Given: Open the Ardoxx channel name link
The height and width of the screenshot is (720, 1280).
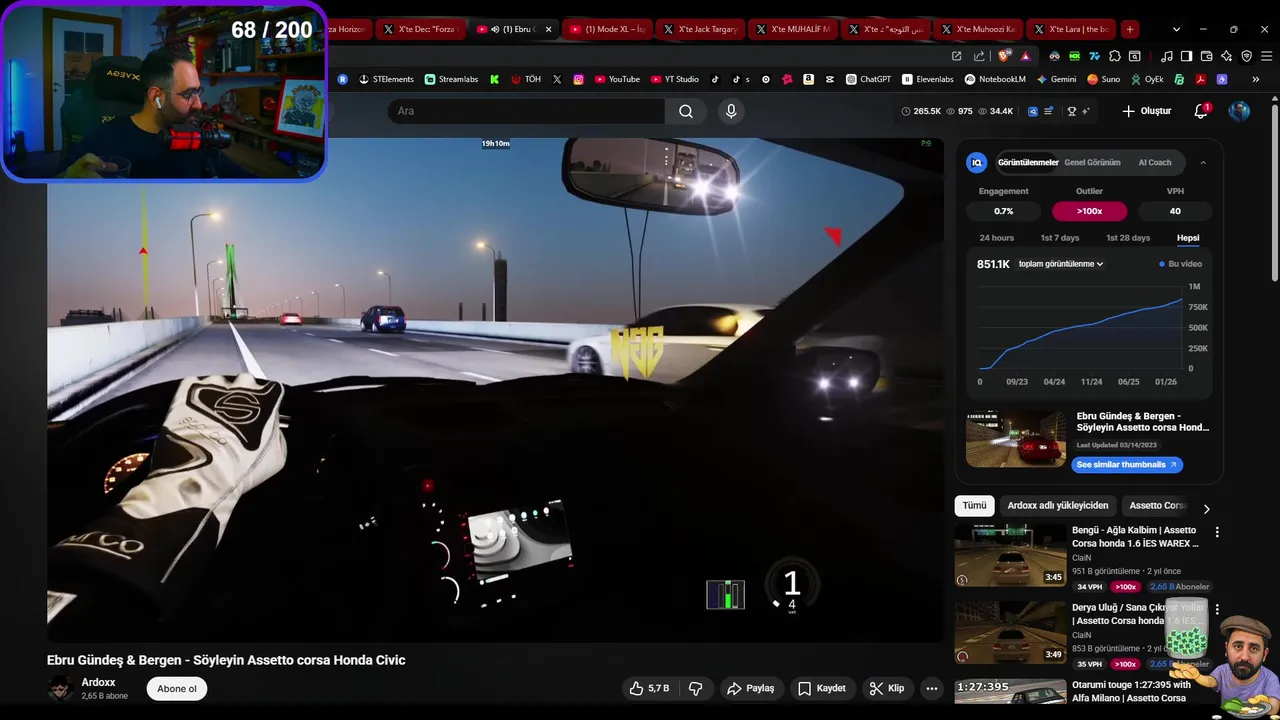Looking at the screenshot, I should [98, 682].
